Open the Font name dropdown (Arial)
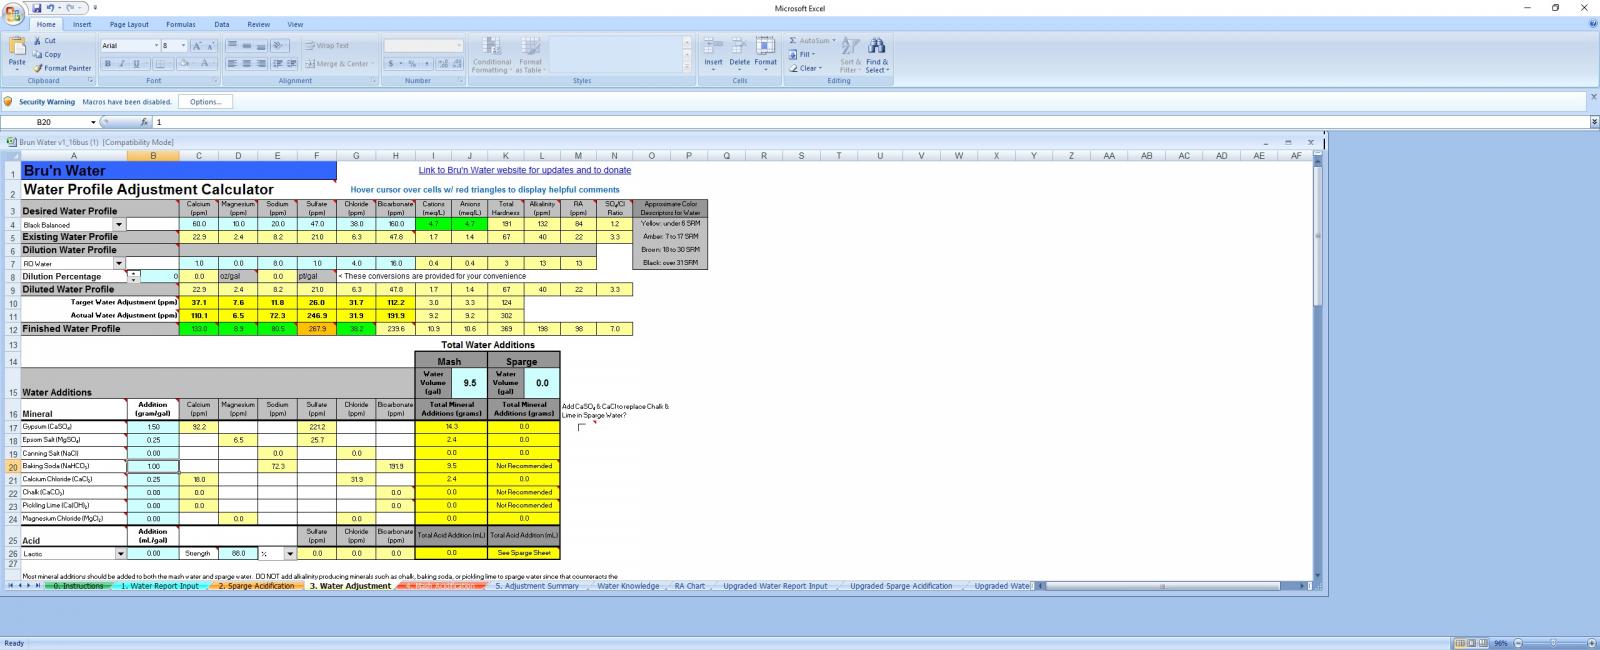 [156, 45]
